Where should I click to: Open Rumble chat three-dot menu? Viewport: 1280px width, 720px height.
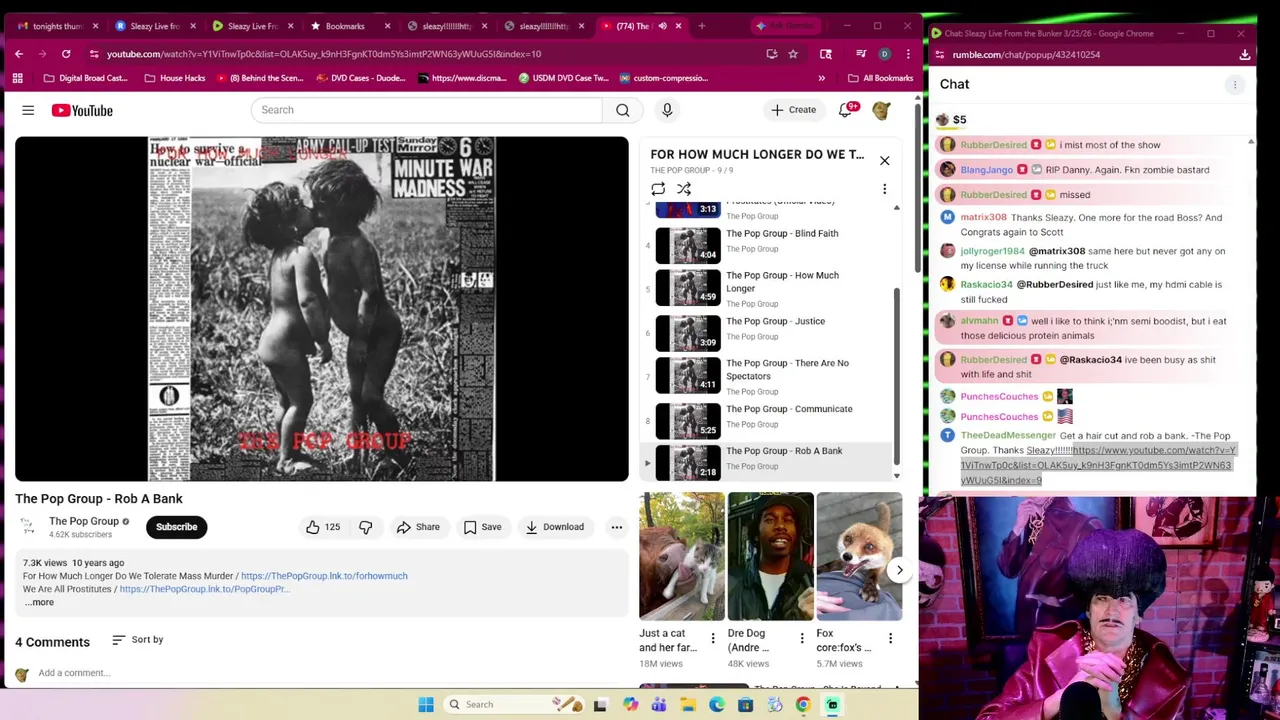pyautogui.click(x=1235, y=85)
